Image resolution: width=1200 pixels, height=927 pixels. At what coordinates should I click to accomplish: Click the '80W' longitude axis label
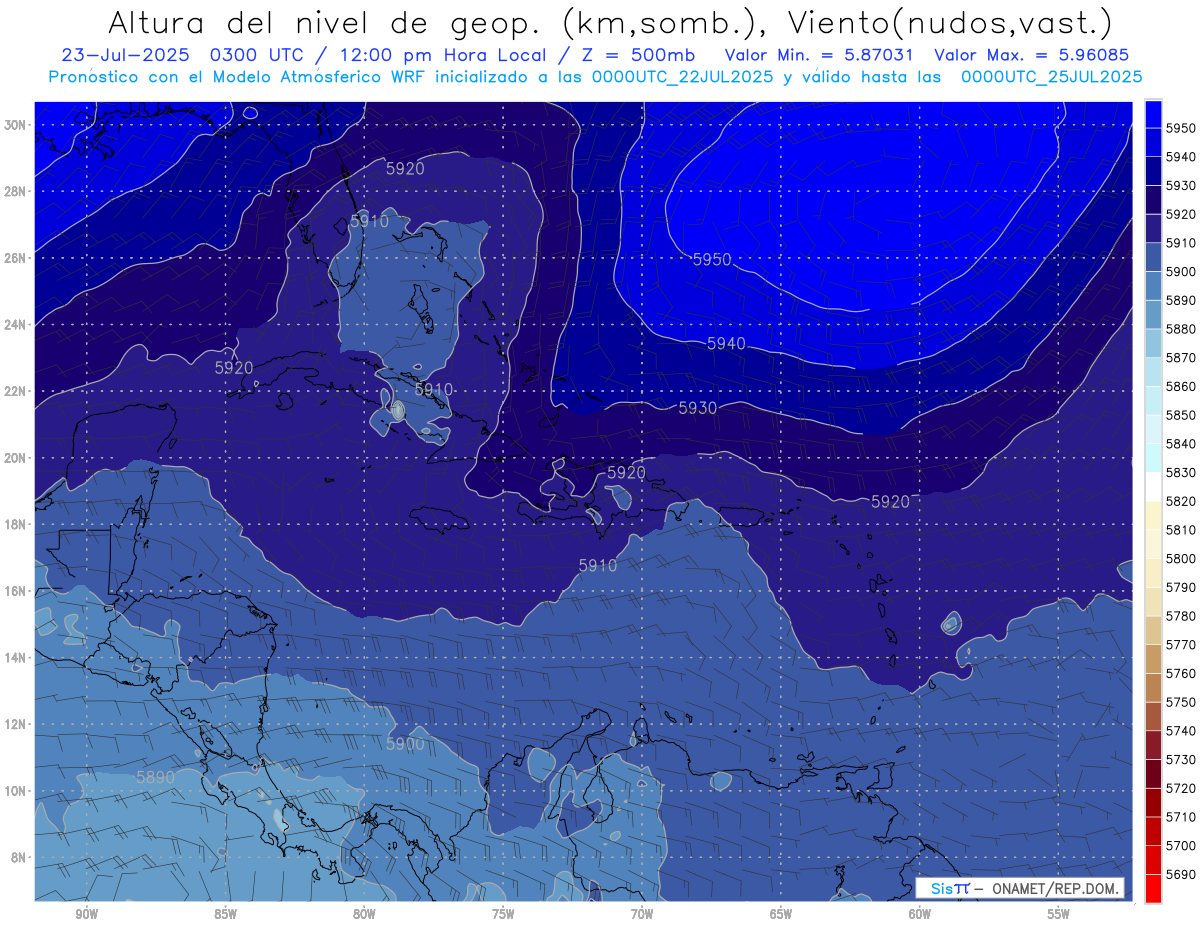point(364,914)
